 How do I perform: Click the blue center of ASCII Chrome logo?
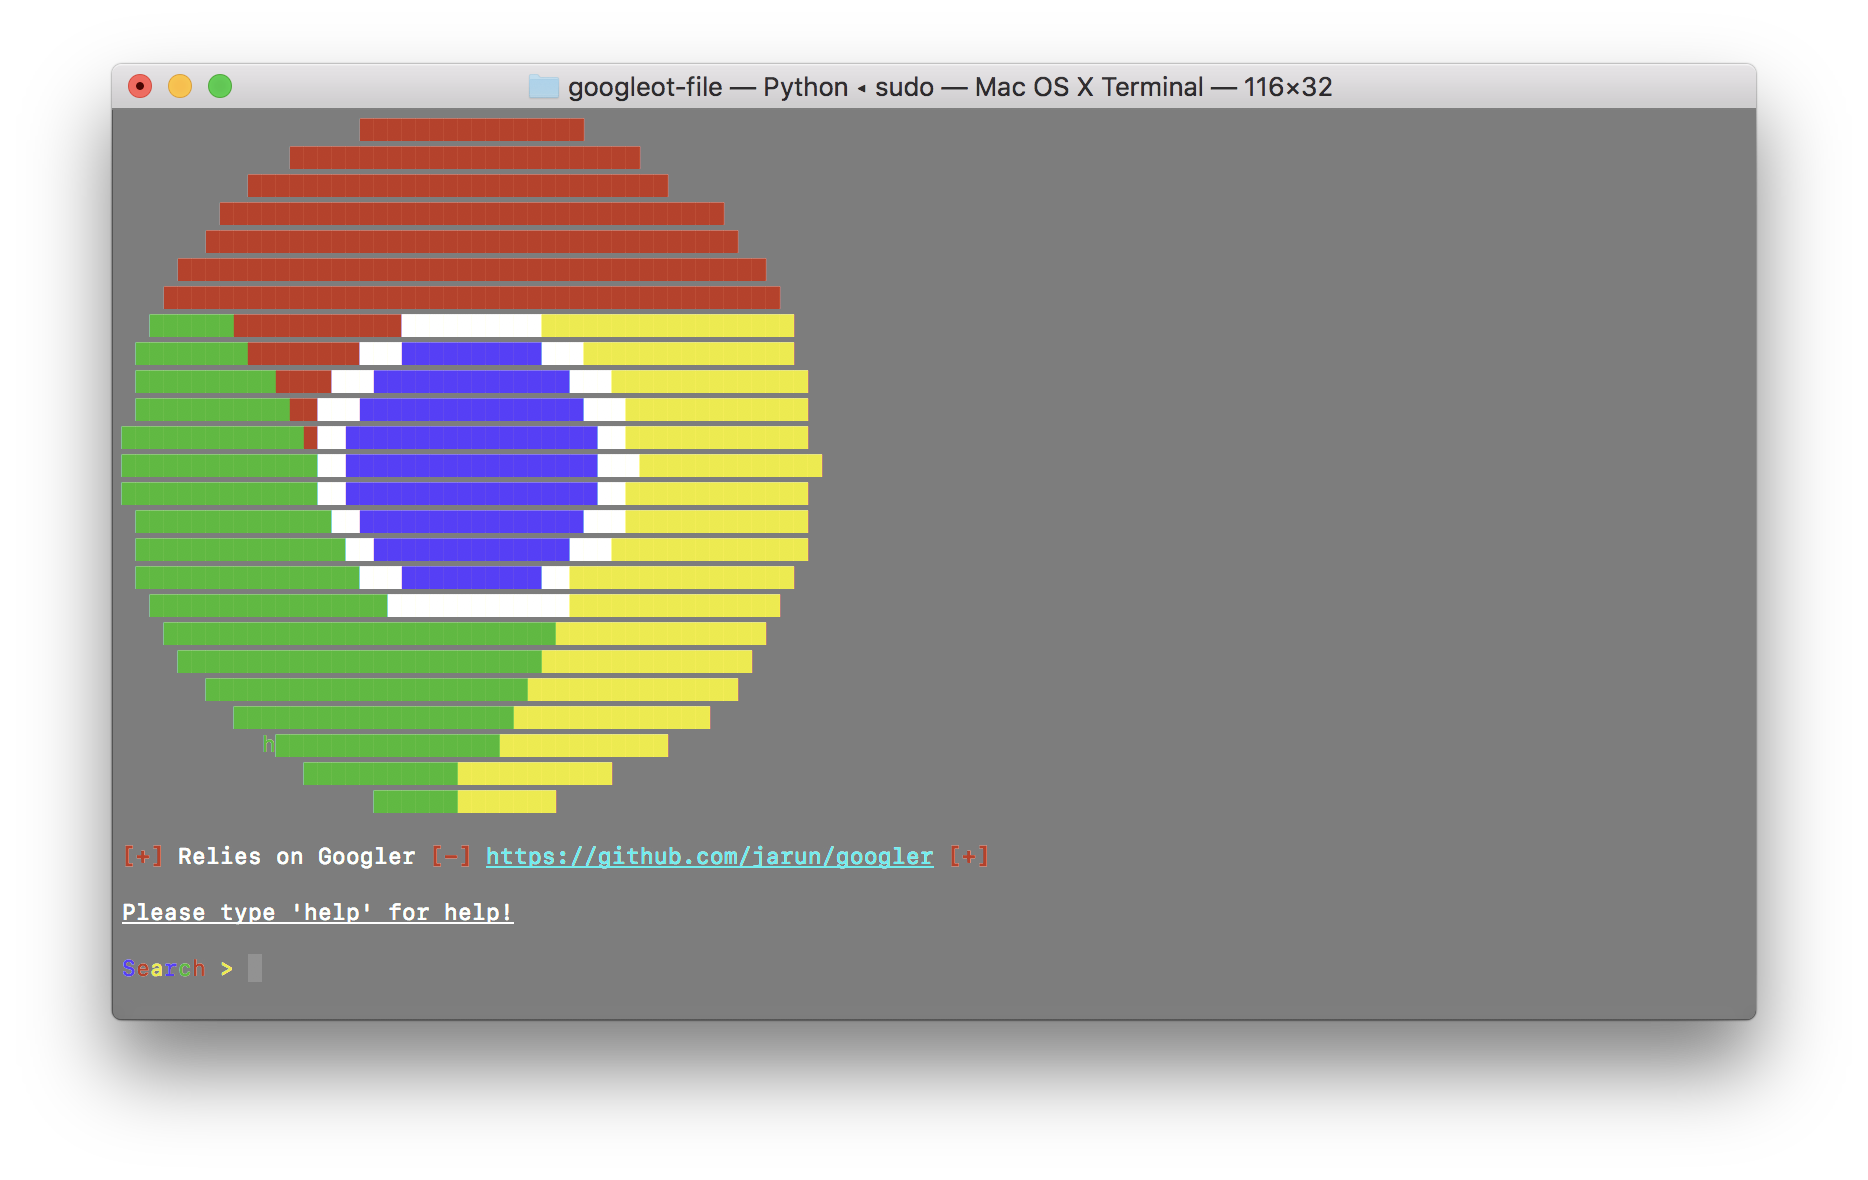(x=472, y=465)
